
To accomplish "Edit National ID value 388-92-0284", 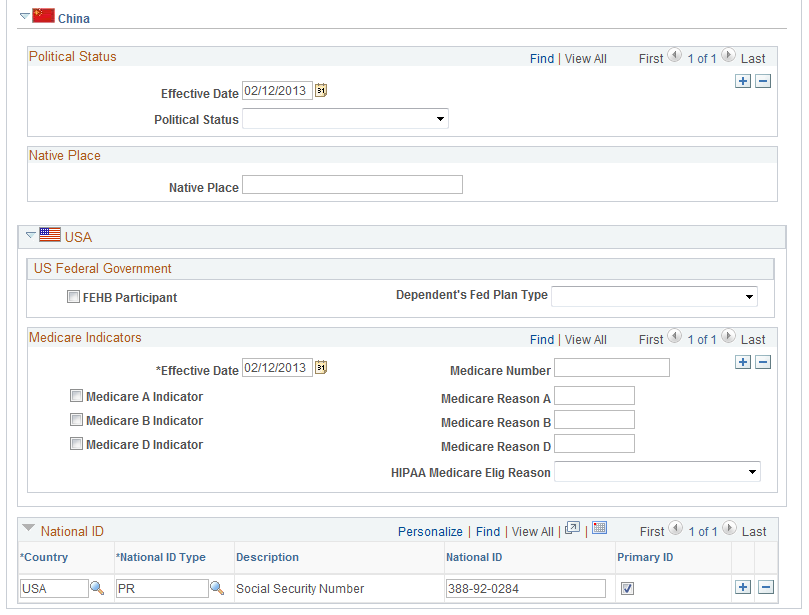I will tap(526, 588).
